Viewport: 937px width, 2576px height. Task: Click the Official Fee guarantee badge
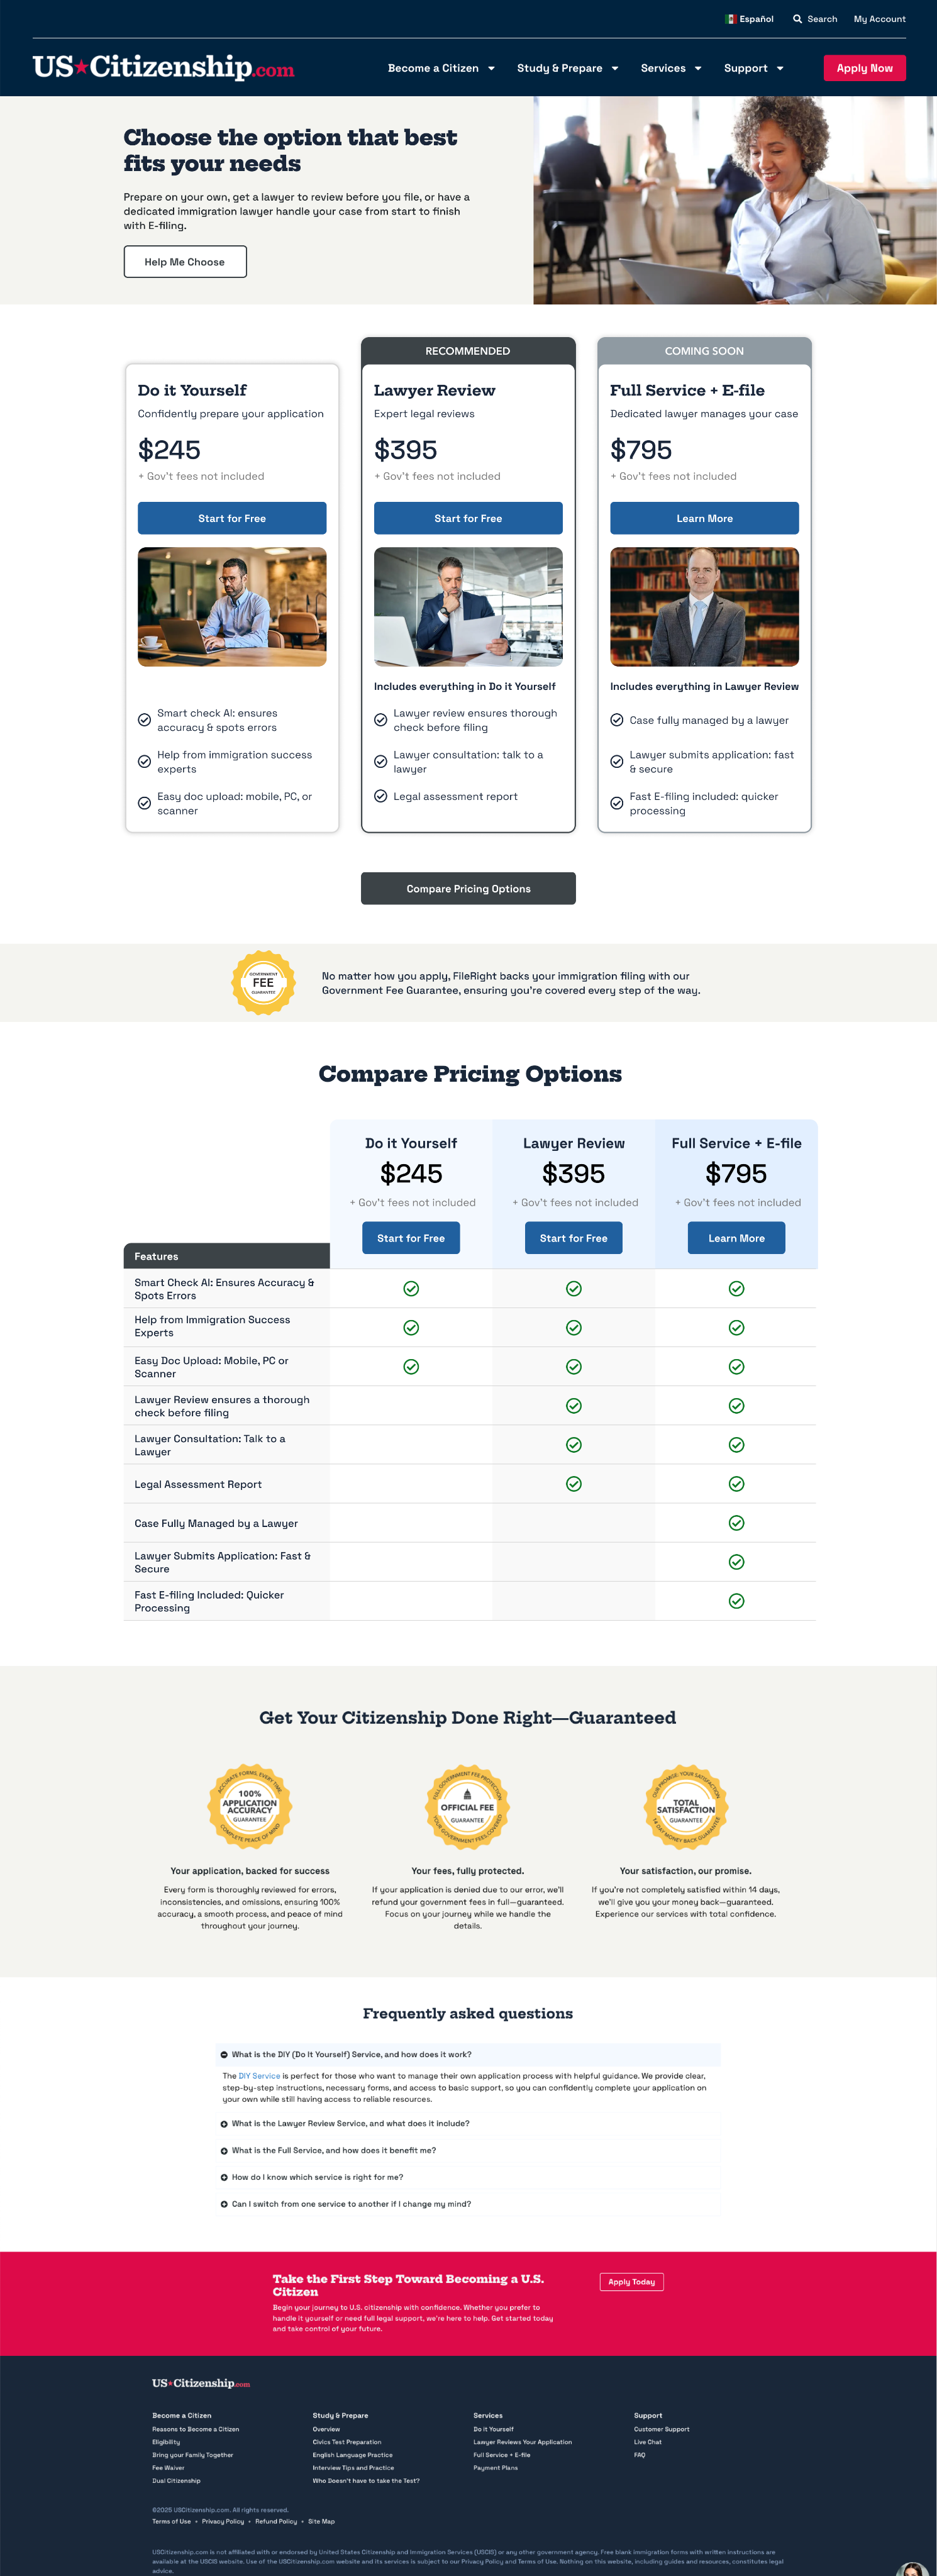coord(467,1806)
